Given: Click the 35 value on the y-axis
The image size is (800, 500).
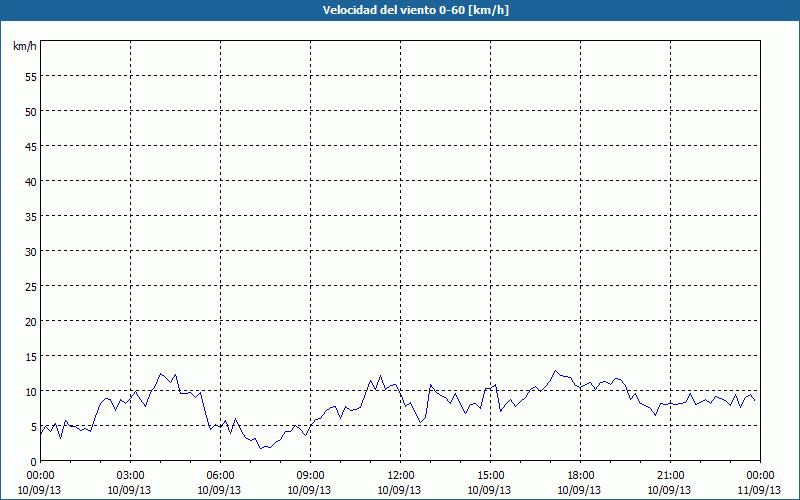Looking at the screenshot, I should tap(31, 216).
